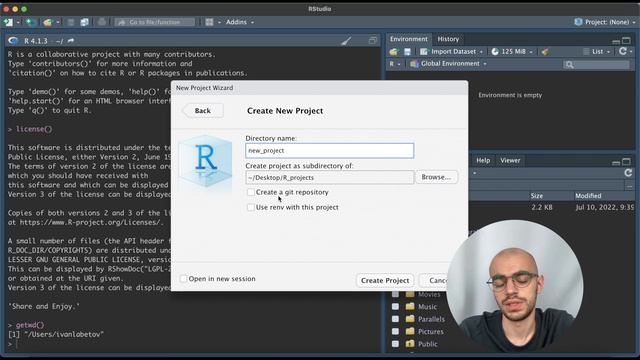The height and width of the screenshot is (360, 640).
Task: Click the Pictures folder name
Action: 431,331
